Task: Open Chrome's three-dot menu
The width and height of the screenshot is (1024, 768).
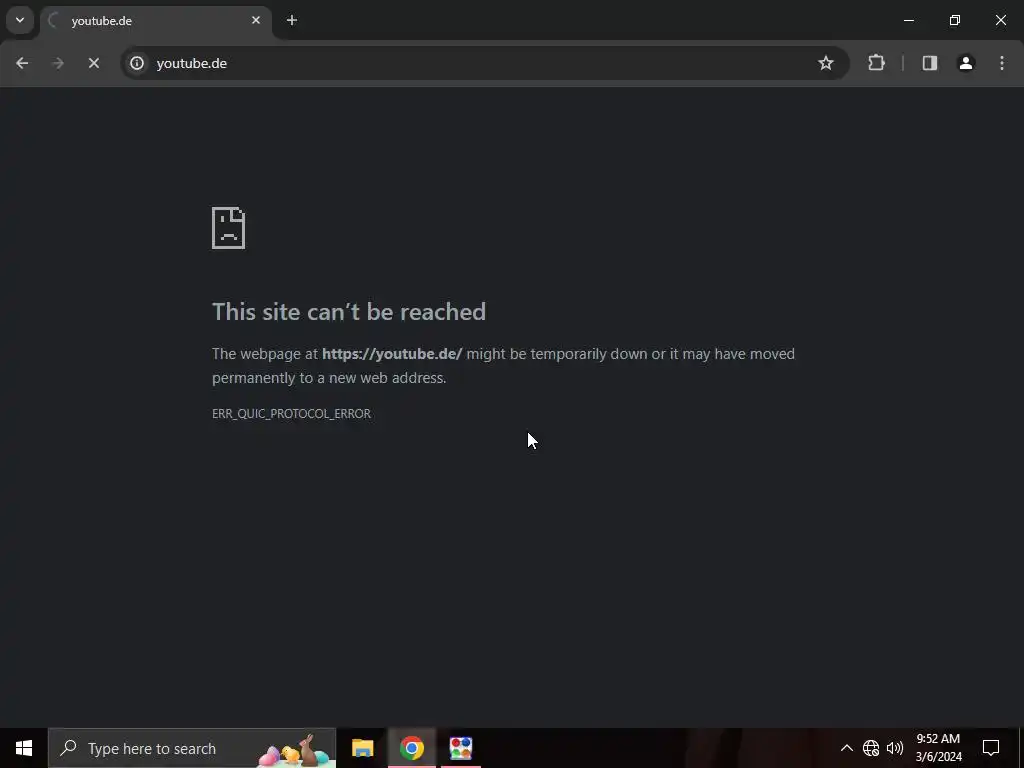Action: [1002, 63]
